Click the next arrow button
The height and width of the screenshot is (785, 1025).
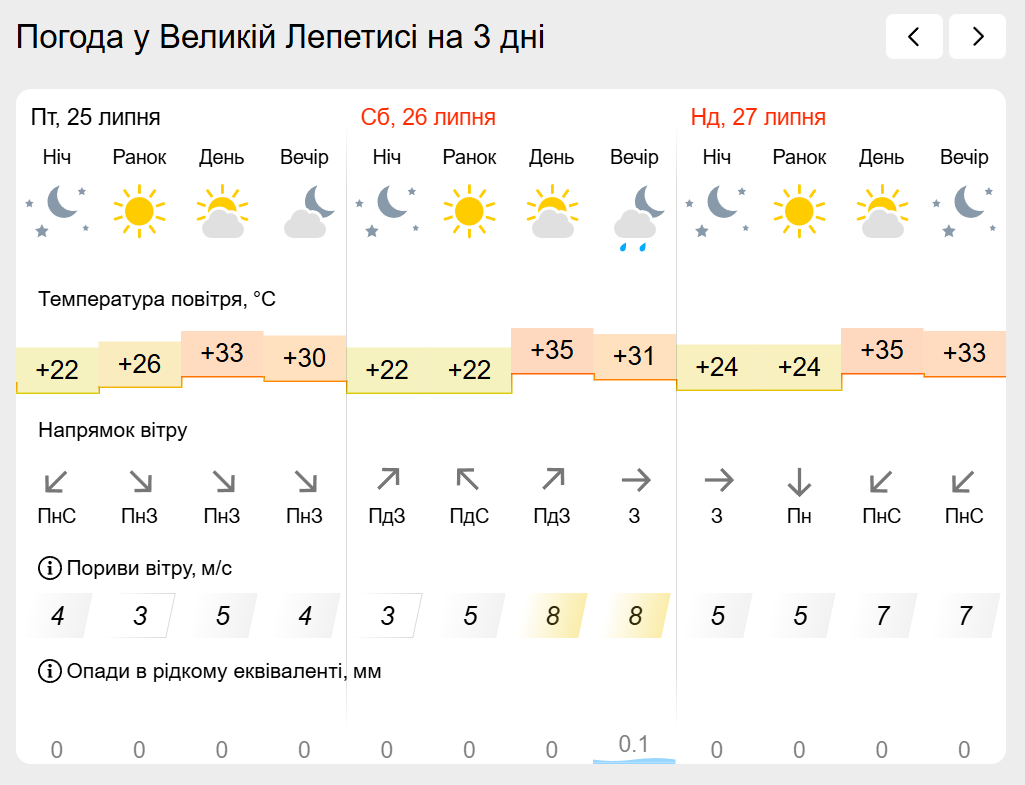[x=977, y=37]
